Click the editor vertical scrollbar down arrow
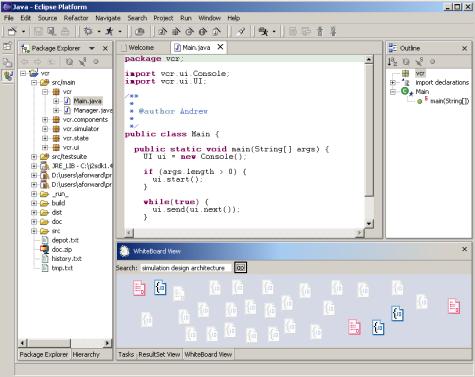 tap(369, 224)
